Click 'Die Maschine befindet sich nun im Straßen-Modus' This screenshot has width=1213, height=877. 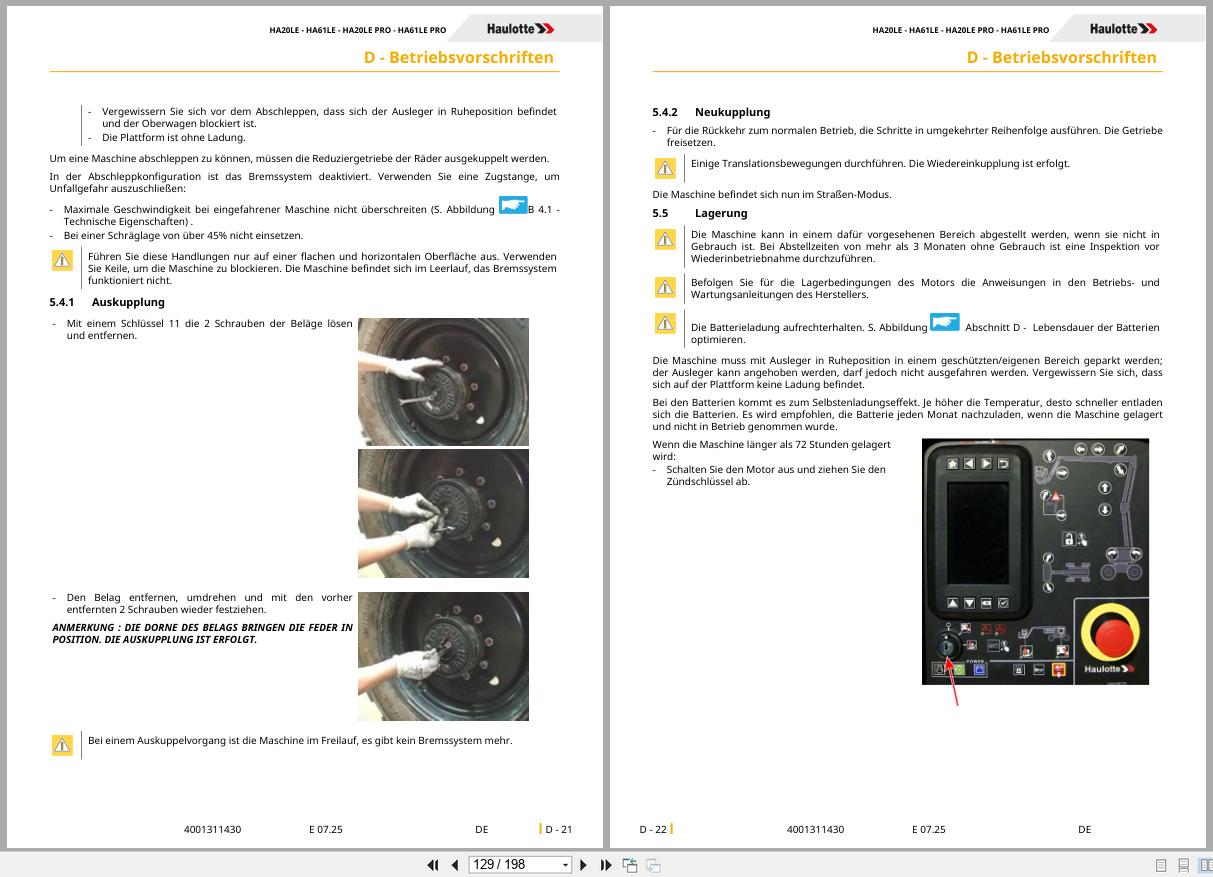[x=771, y=194]
